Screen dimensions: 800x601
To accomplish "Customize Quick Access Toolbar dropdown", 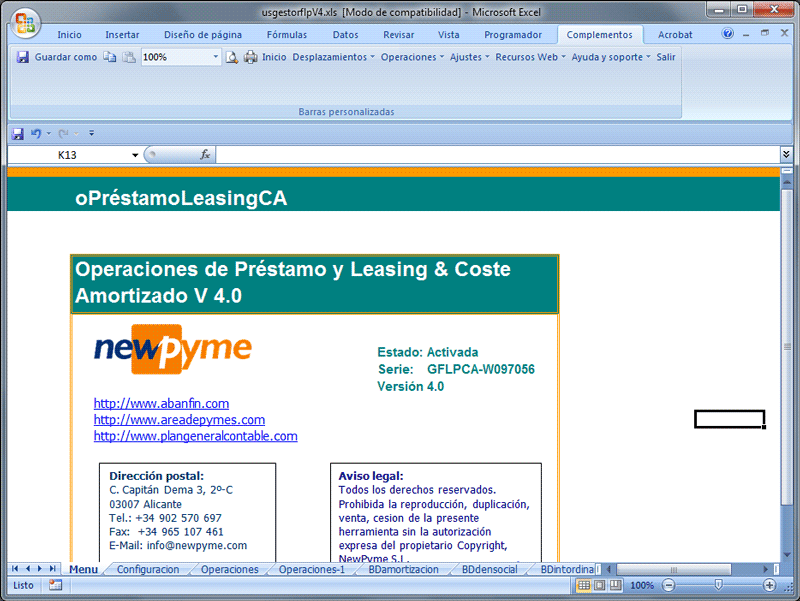I will click(x=91, y=134).
